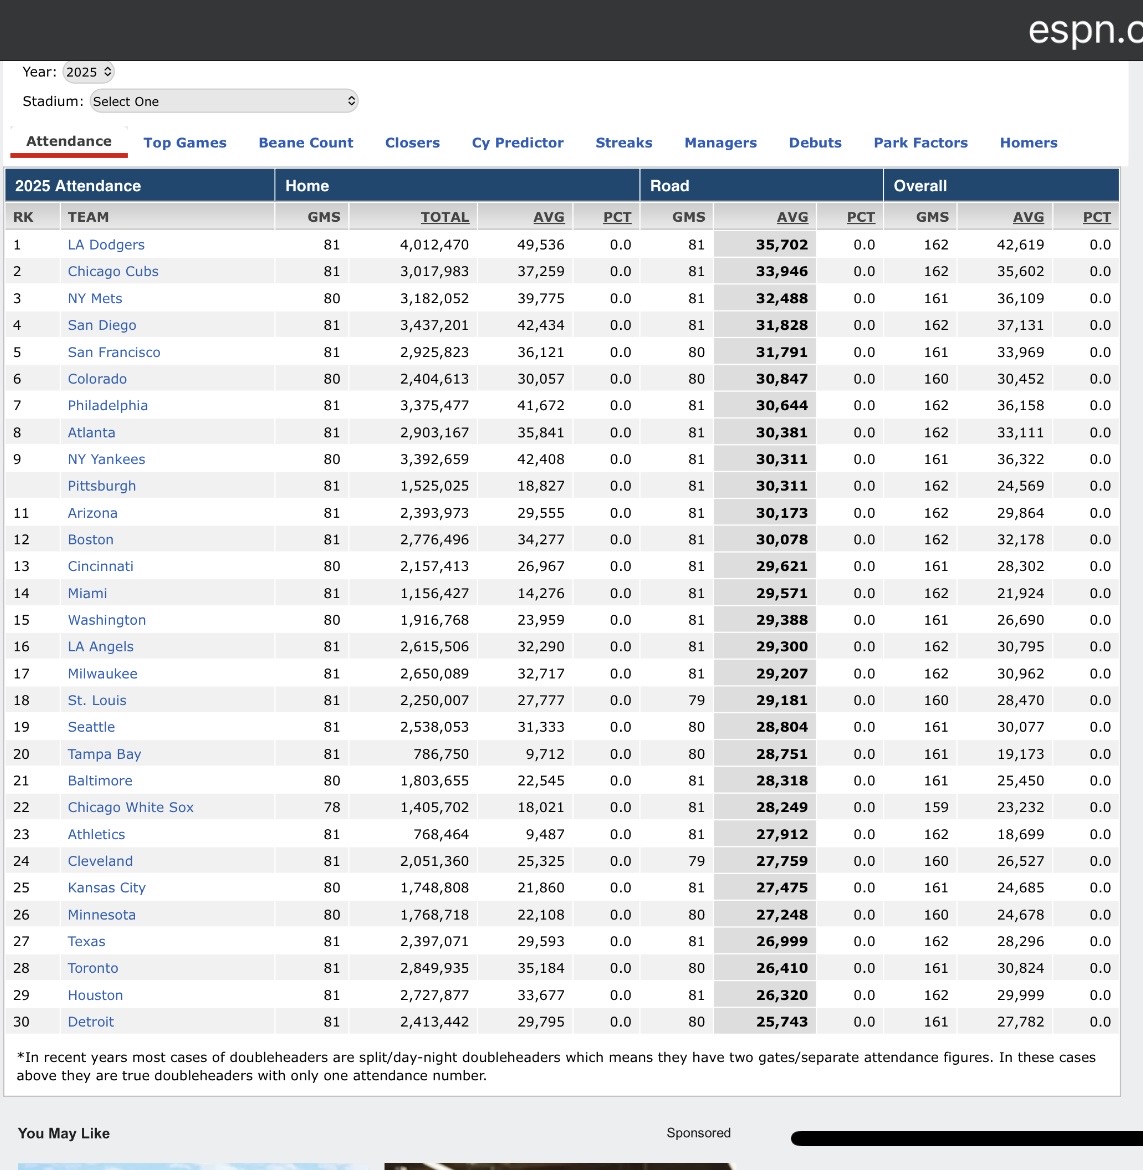1143x1170 pixels.
Task: Open the Chicago Cubs team link
Action: (x=113, y=272)
